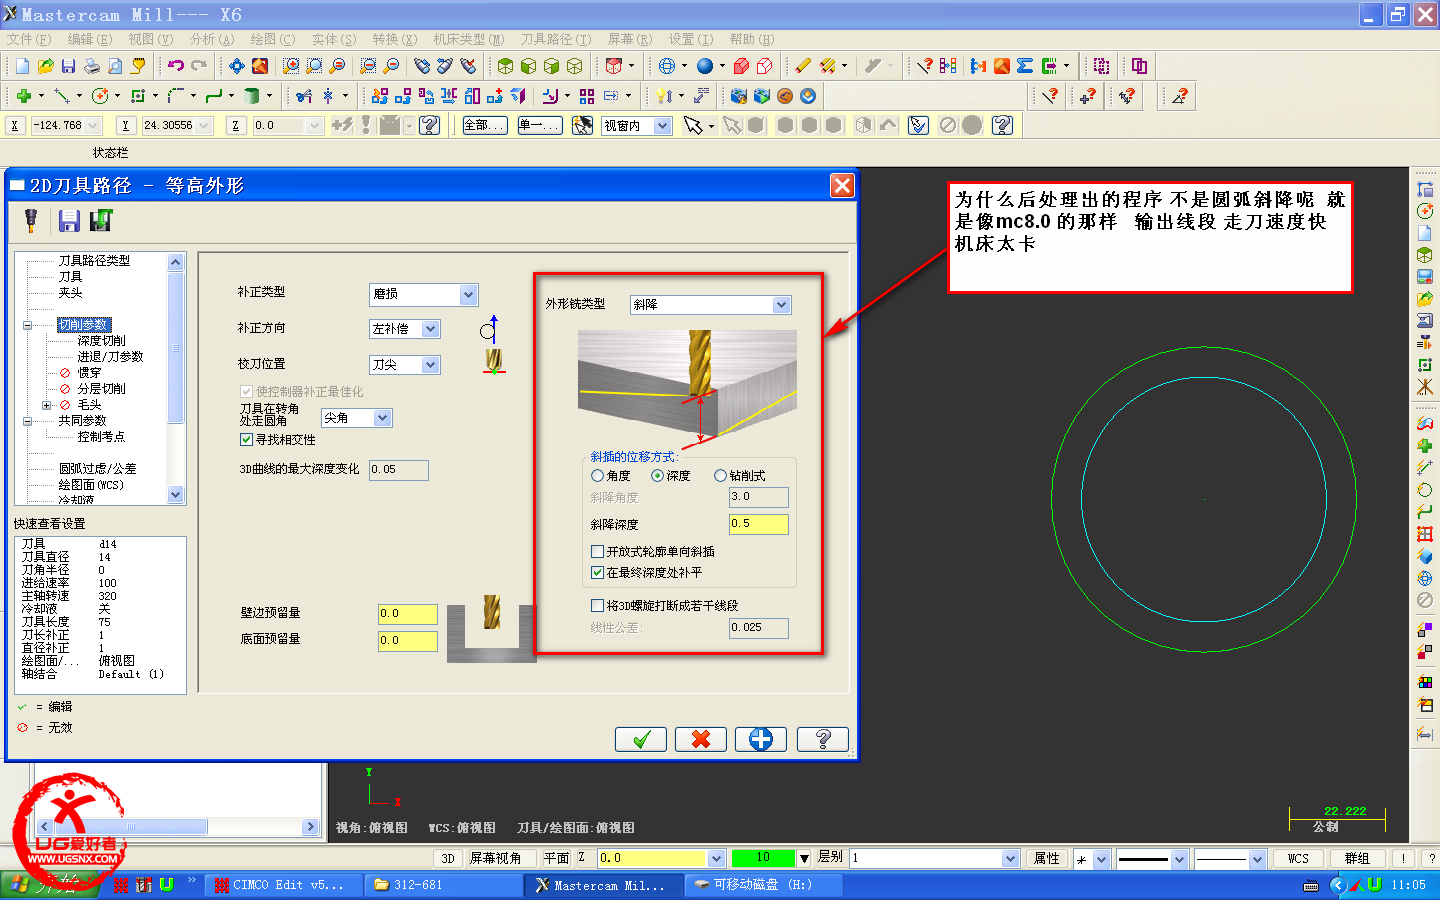1440x900 pixels.
Task: Confirm the dialog with the green checkmark button
Action: pos(641,739)
